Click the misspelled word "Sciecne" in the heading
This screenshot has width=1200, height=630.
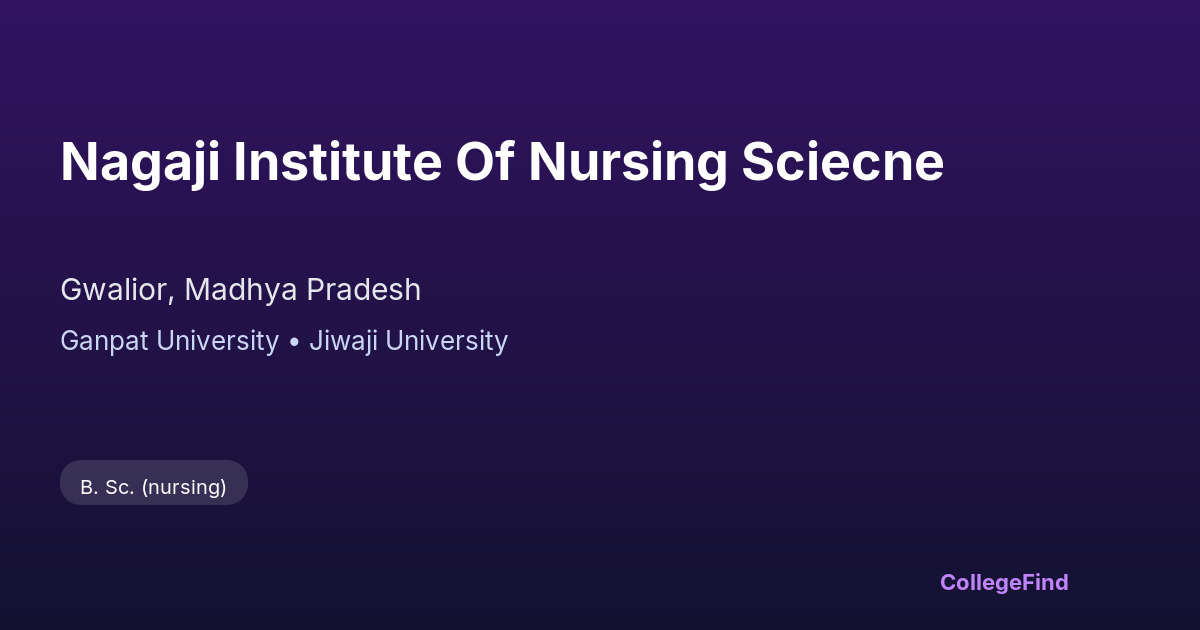click(x=842, y=162)
